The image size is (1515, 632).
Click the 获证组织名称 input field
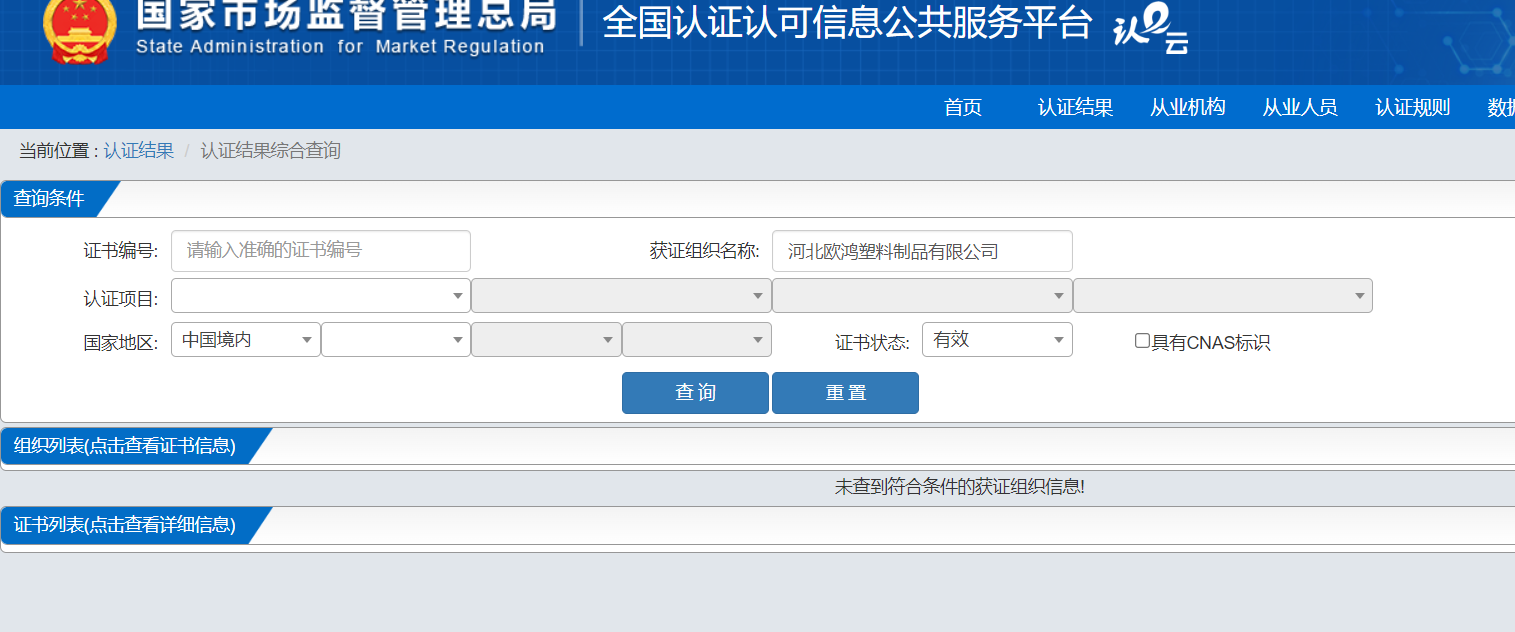tap(922, 251)
